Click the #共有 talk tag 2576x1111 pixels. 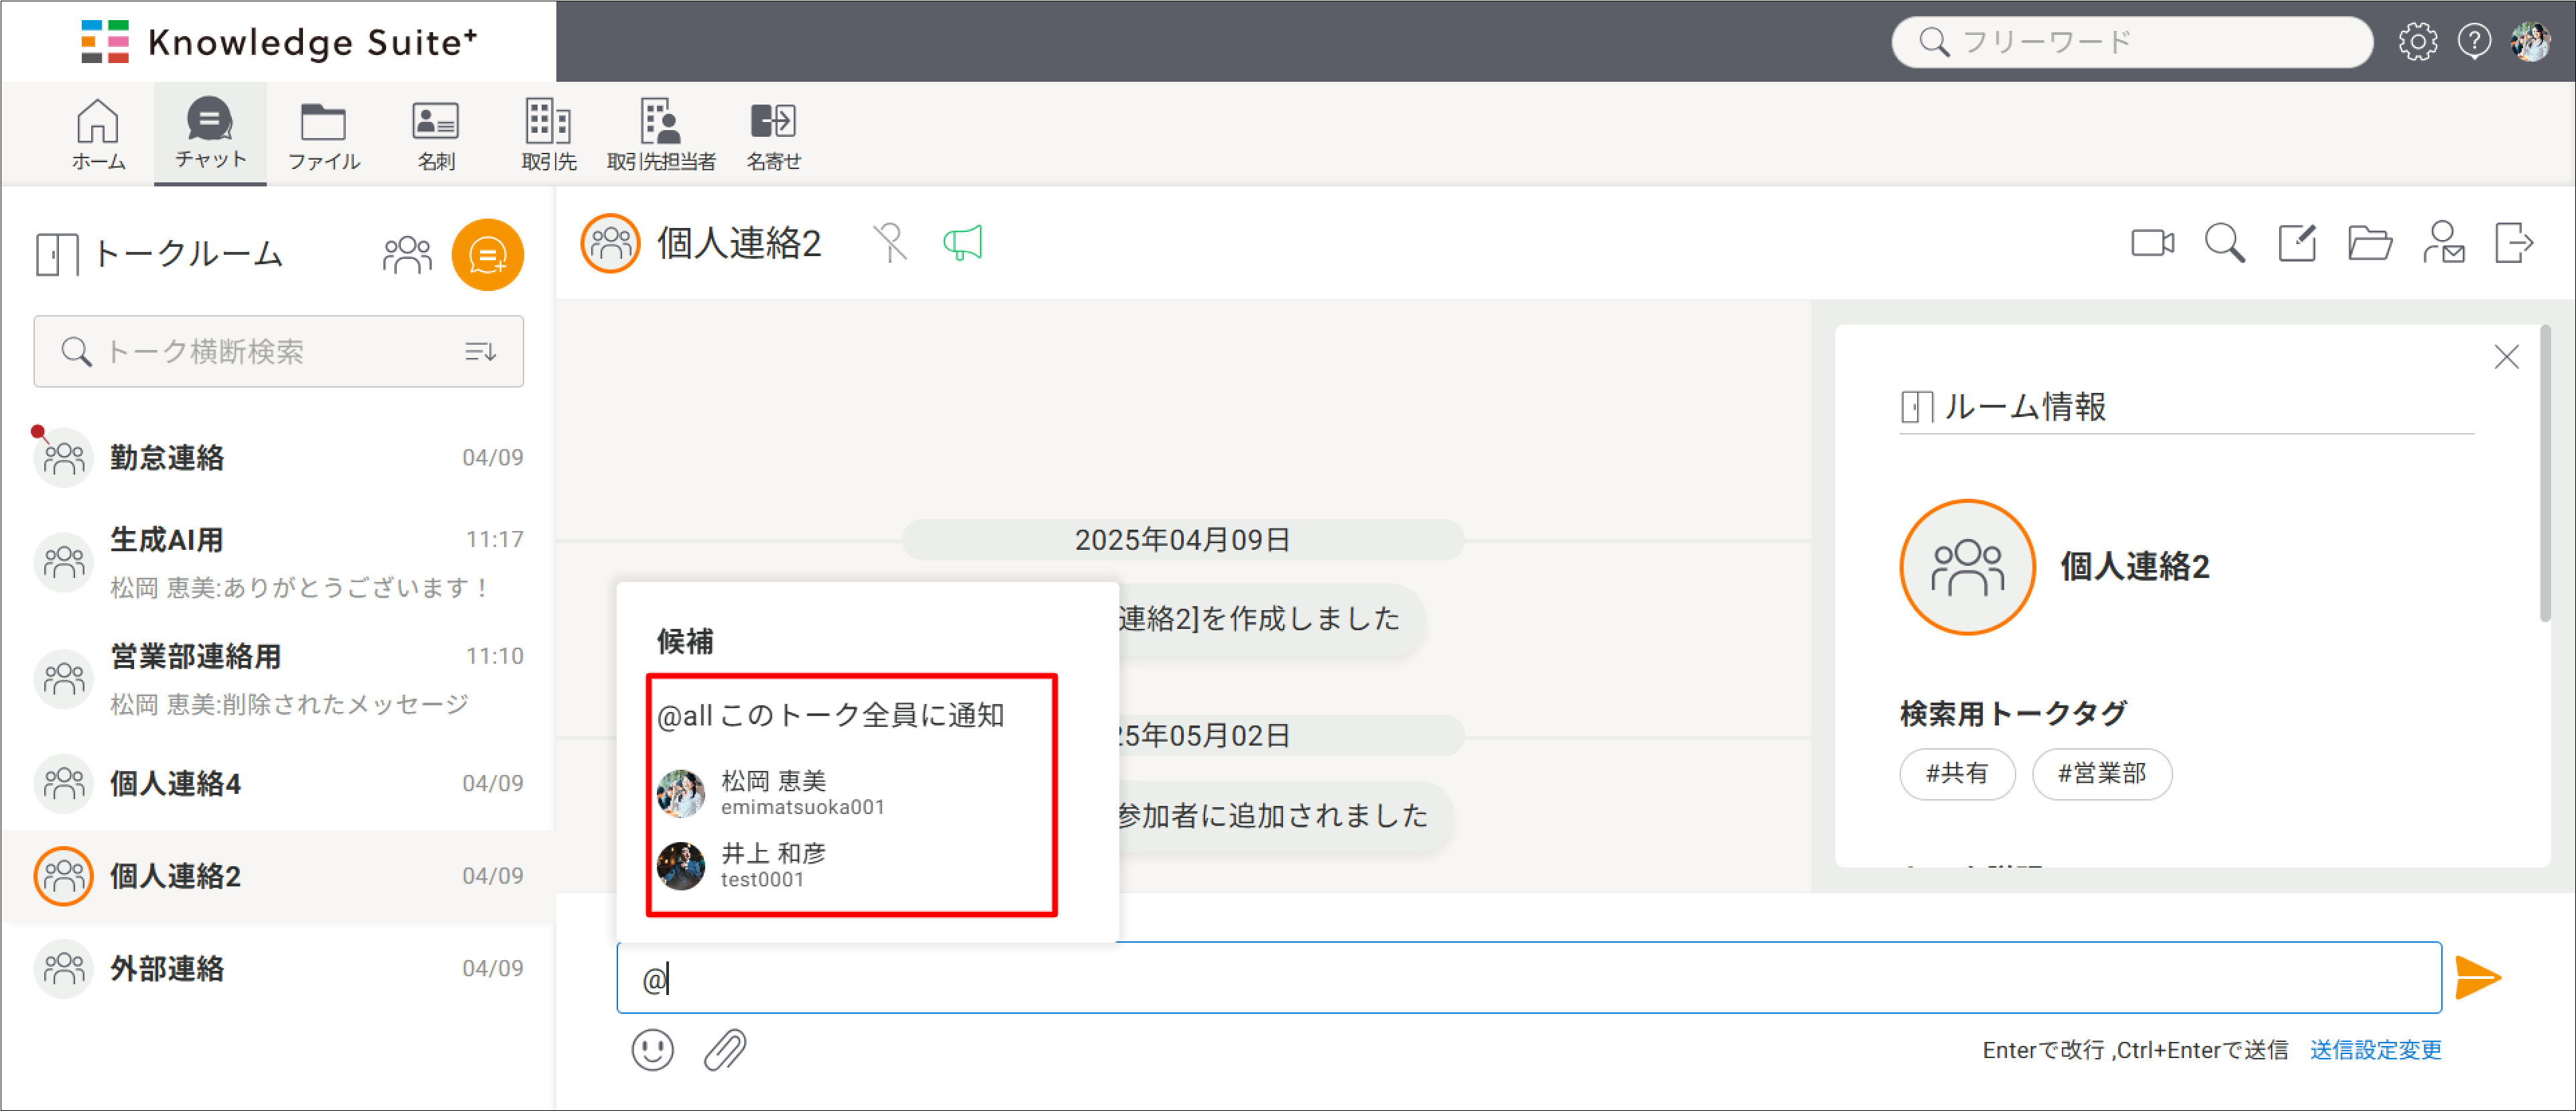click(1957, 773)
